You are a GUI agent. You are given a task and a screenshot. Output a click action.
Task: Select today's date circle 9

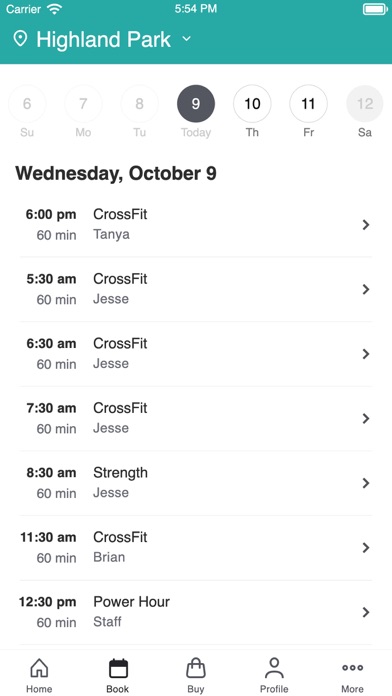[196, 104]
